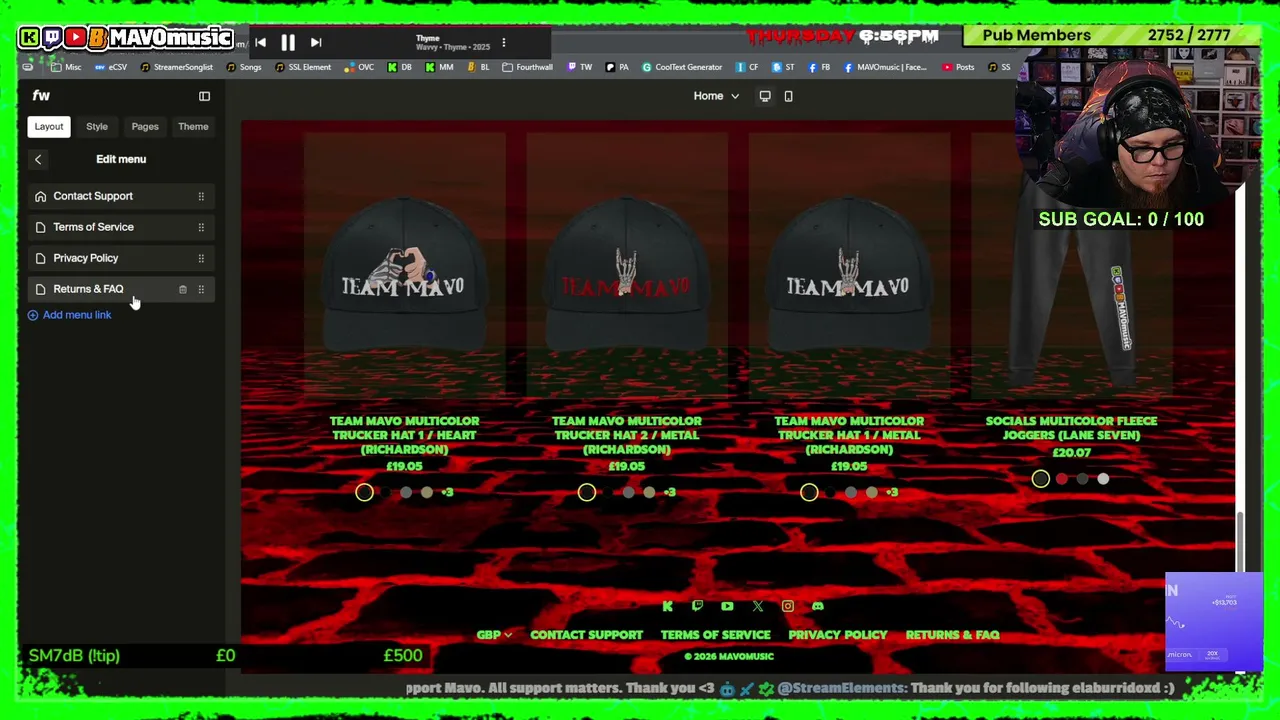The height and width of the screenshot is (720, 1280).
Task: Open the eCSV bookmark
Action: [x=111, y=67]
